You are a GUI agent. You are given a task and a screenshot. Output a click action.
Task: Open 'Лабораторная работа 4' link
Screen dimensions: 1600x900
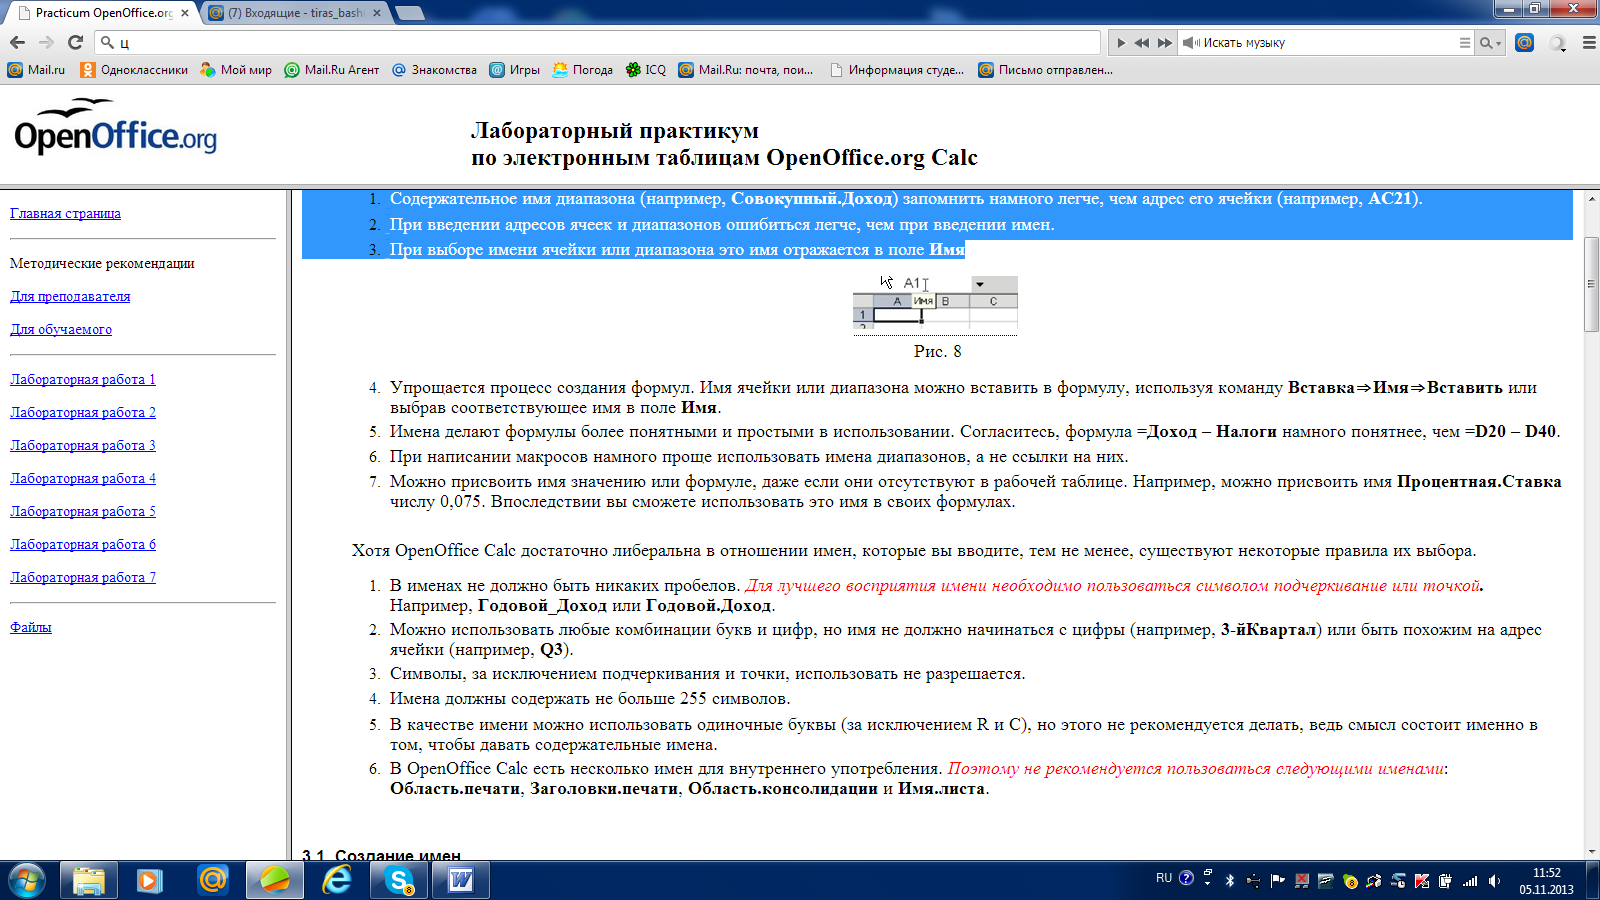coord(83,478)
